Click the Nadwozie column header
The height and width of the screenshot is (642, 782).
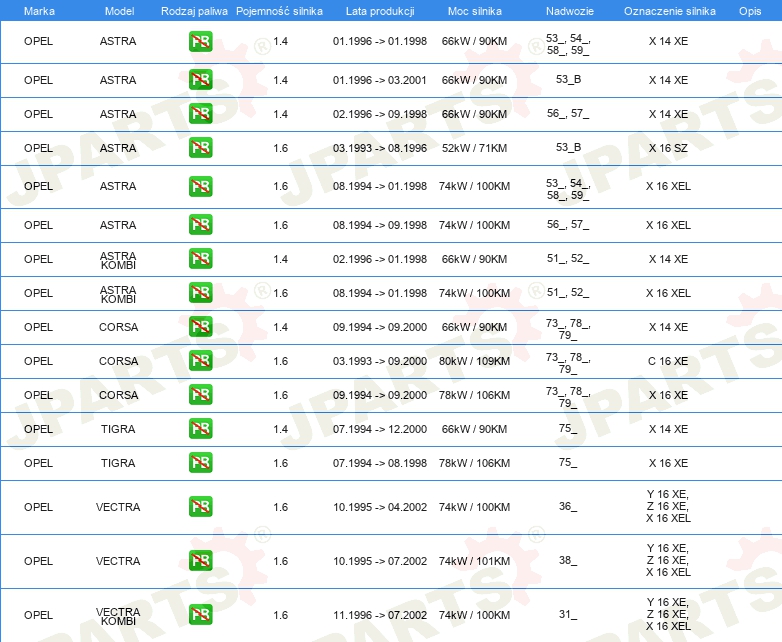tap(570, 11)
